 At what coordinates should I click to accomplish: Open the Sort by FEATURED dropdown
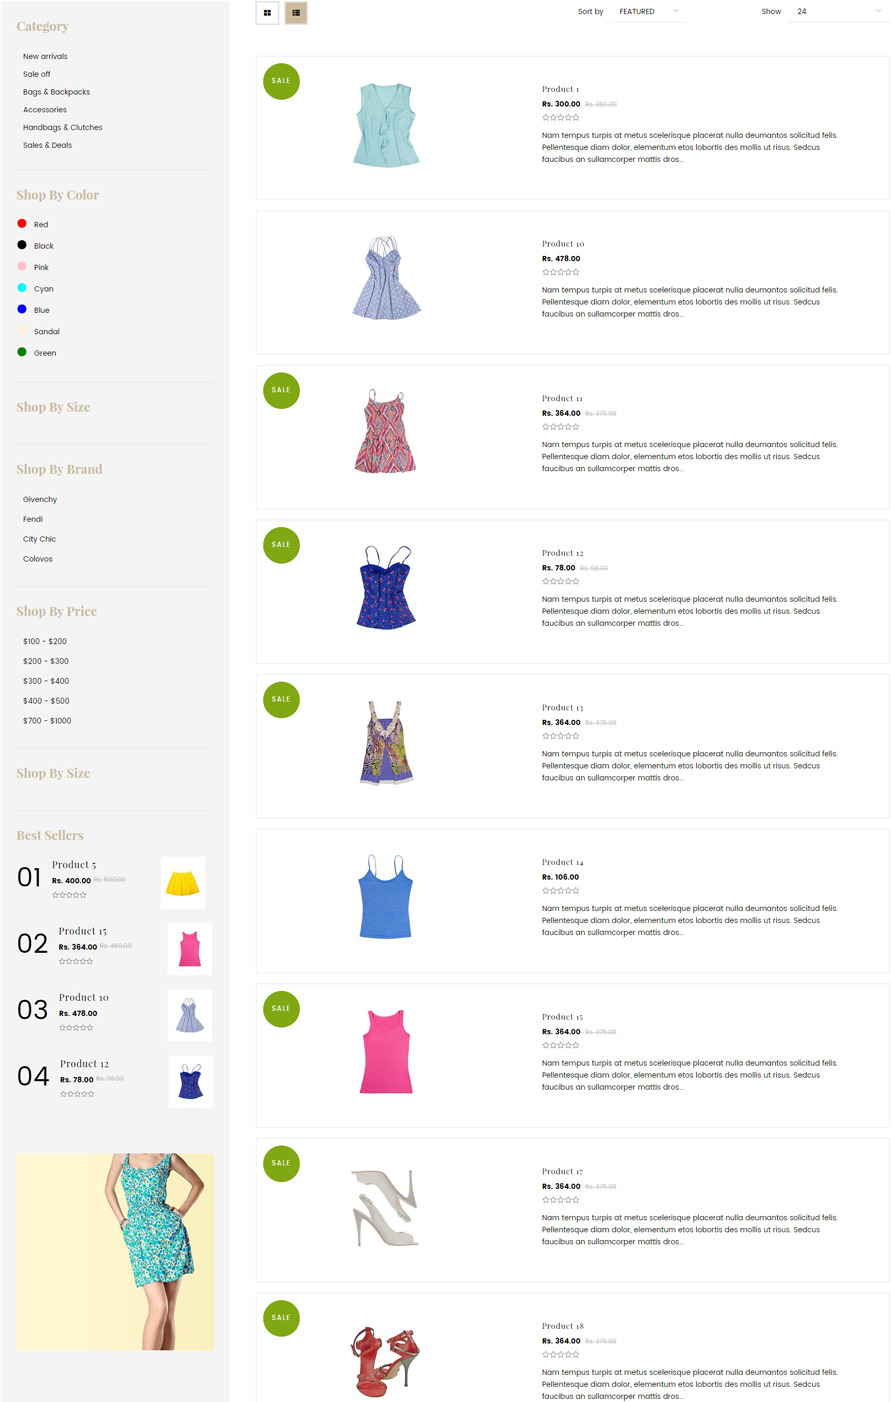(649, 12)
